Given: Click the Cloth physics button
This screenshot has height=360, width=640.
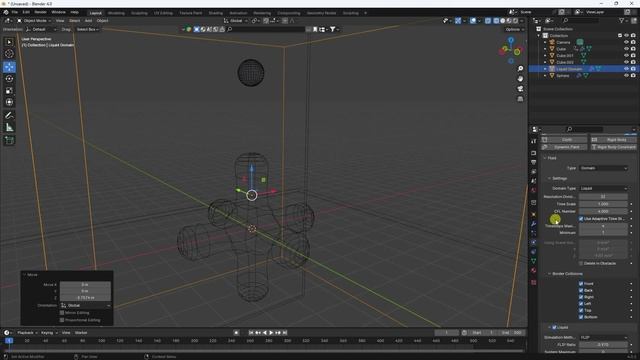Looking at the screenshot, I should pyautogui.click(x=564, y=140).
